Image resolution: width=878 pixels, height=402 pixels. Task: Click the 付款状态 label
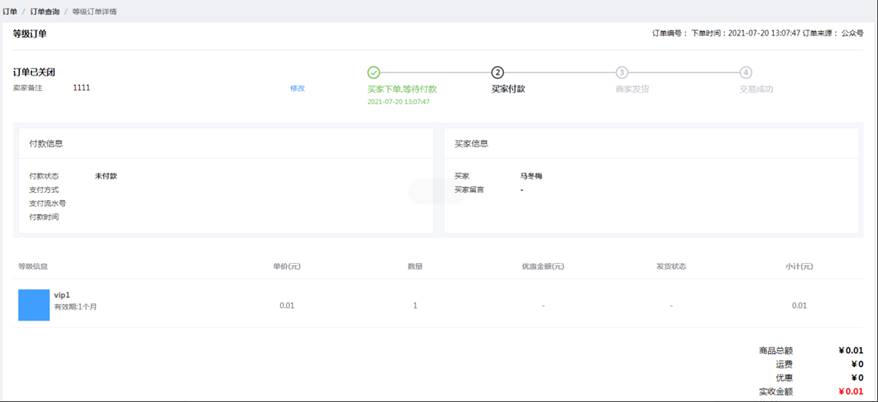point(44,176)
